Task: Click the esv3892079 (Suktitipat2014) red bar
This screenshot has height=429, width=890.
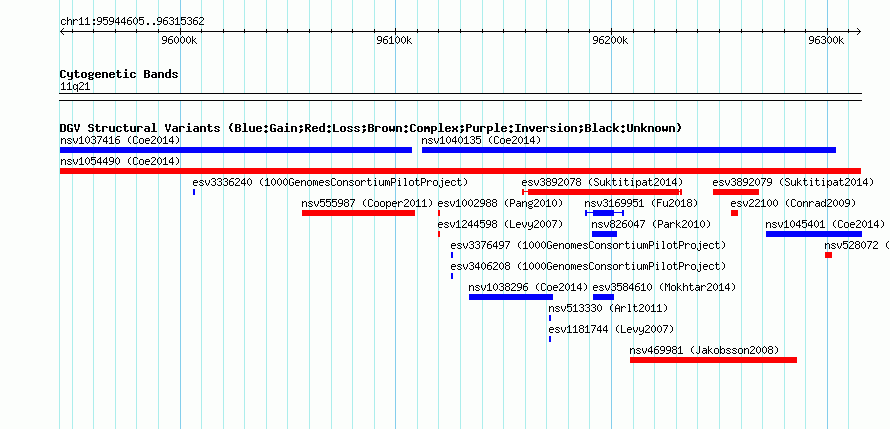Action: (736, 192)
